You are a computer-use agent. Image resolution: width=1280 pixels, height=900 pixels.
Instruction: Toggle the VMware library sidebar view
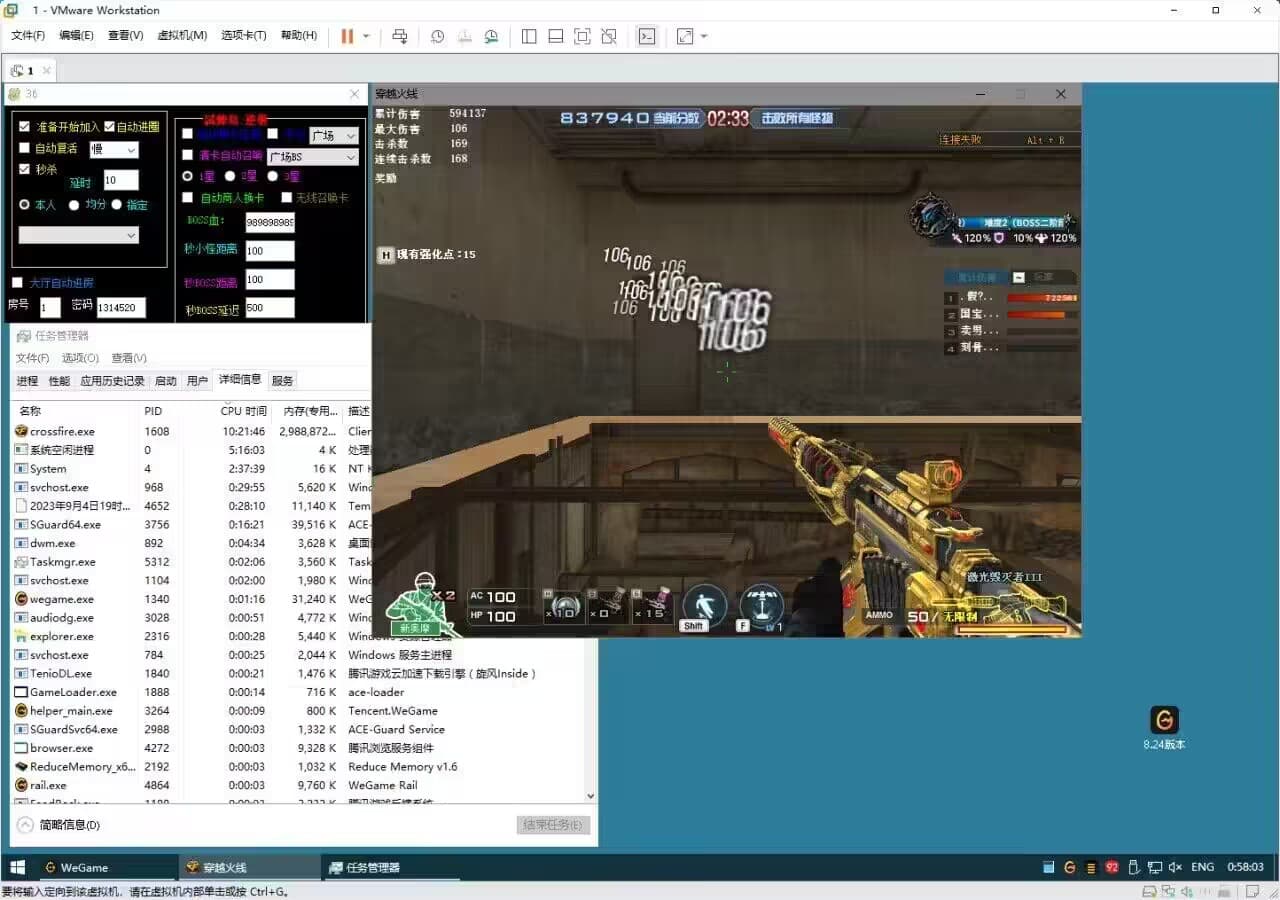[x=529, y=36]
